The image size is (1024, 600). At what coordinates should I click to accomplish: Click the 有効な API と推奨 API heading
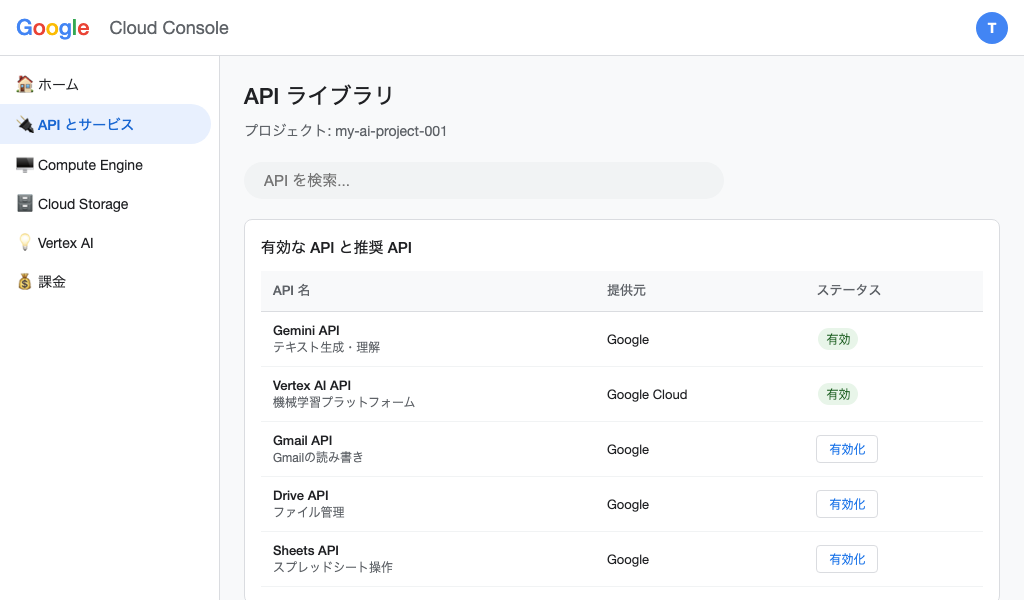pyautogui.click(x=337, y=247)
